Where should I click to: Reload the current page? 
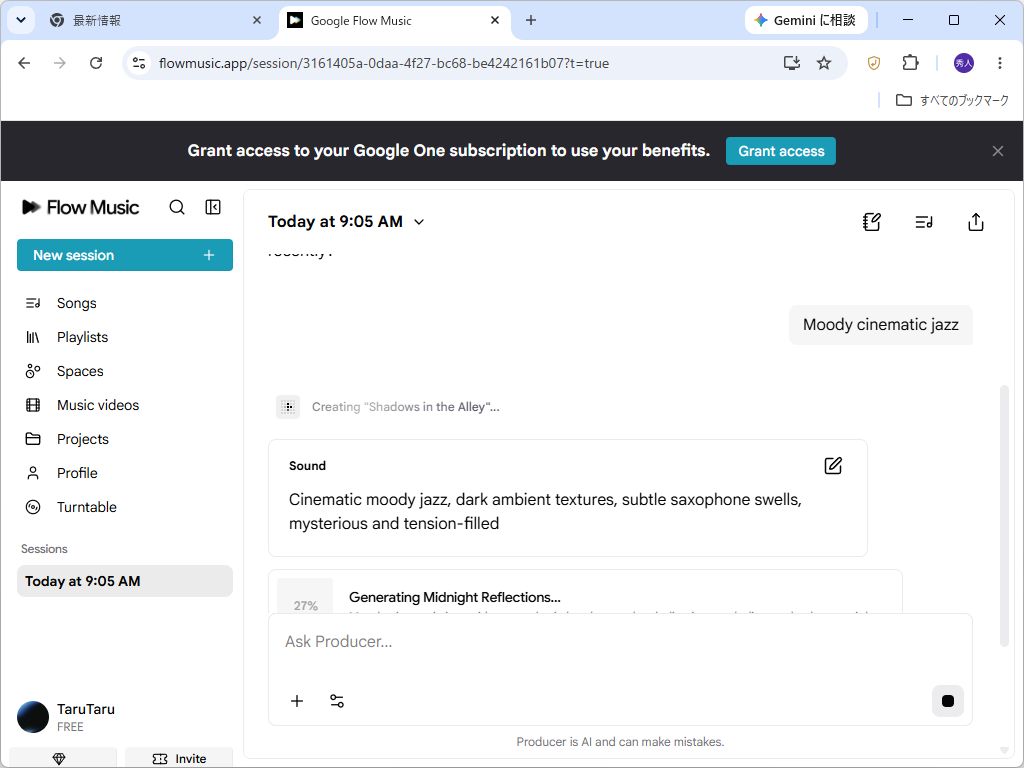click(96, 63)
